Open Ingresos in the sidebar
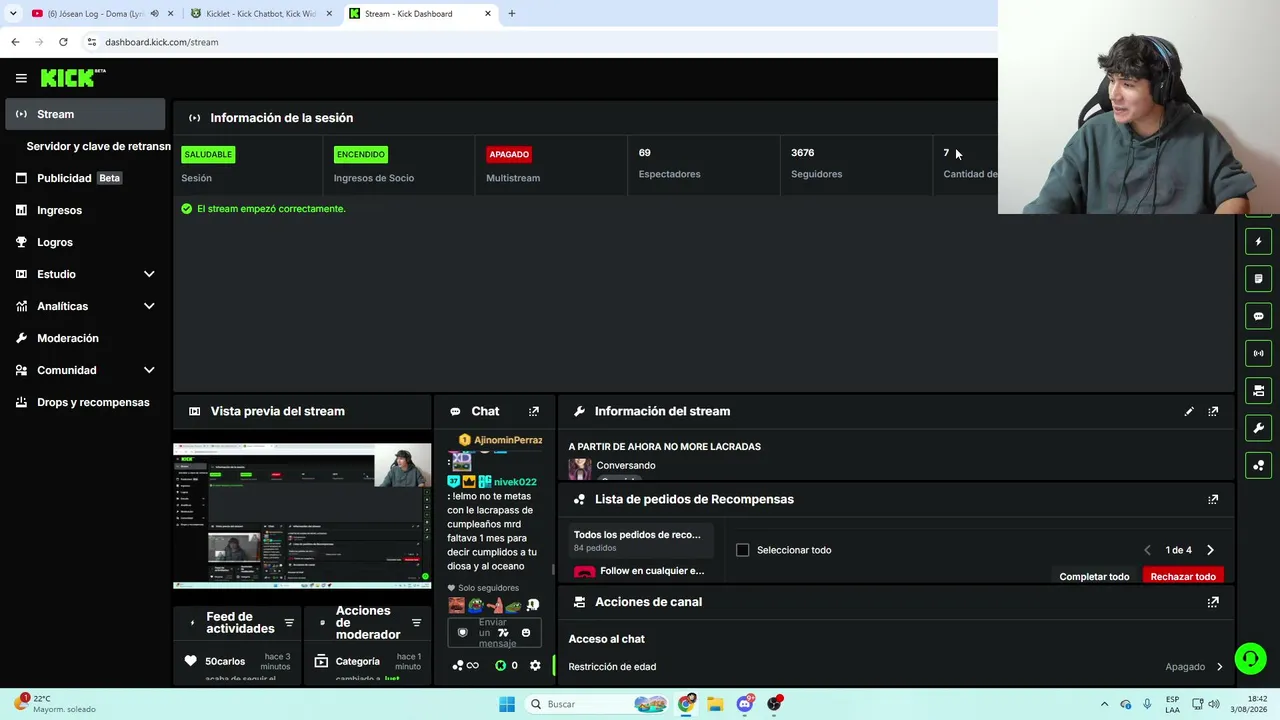This screenshot has height=720, width=1280. pos(85,210)
